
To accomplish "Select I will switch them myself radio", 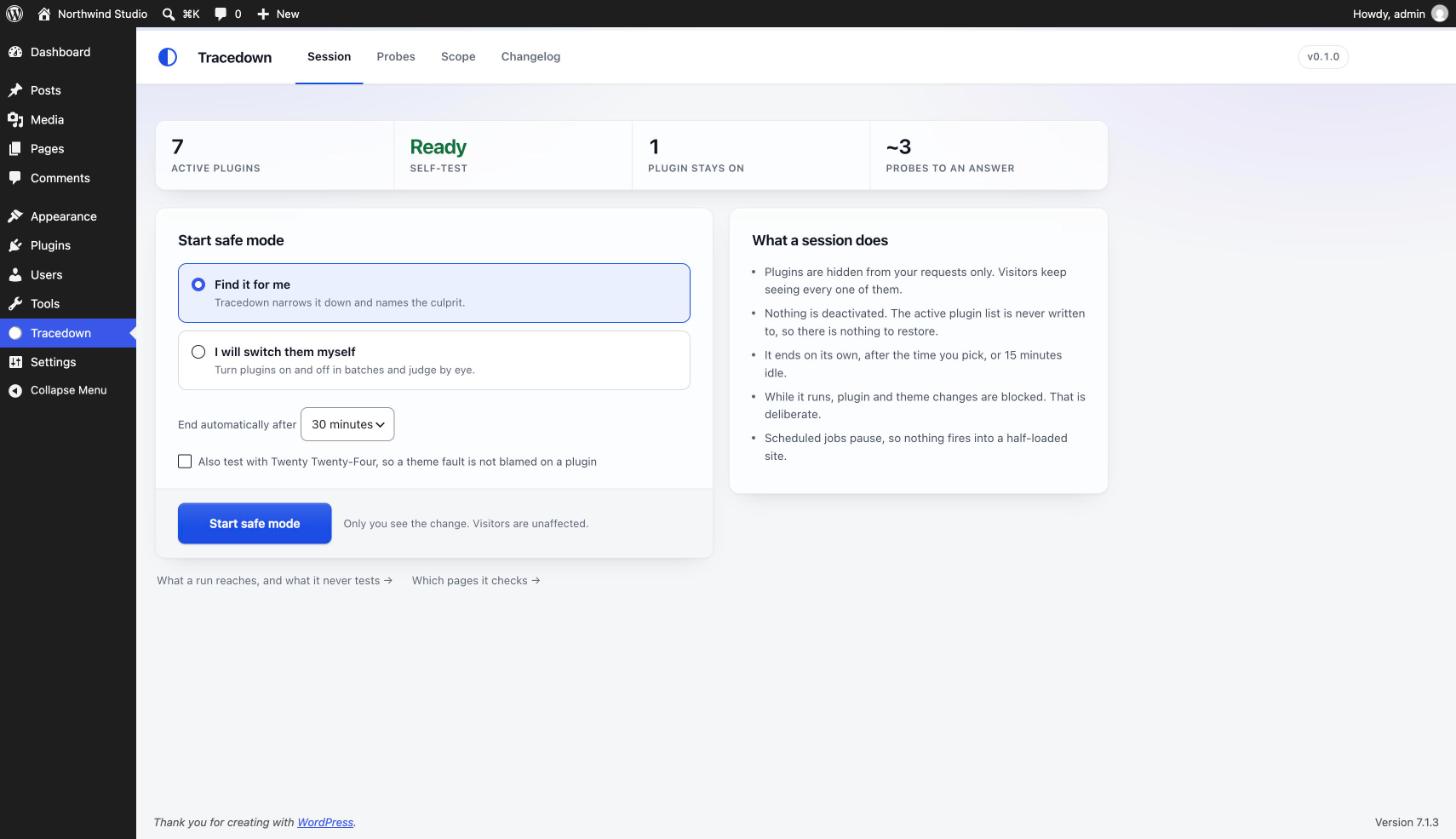I will coord(198,352).
